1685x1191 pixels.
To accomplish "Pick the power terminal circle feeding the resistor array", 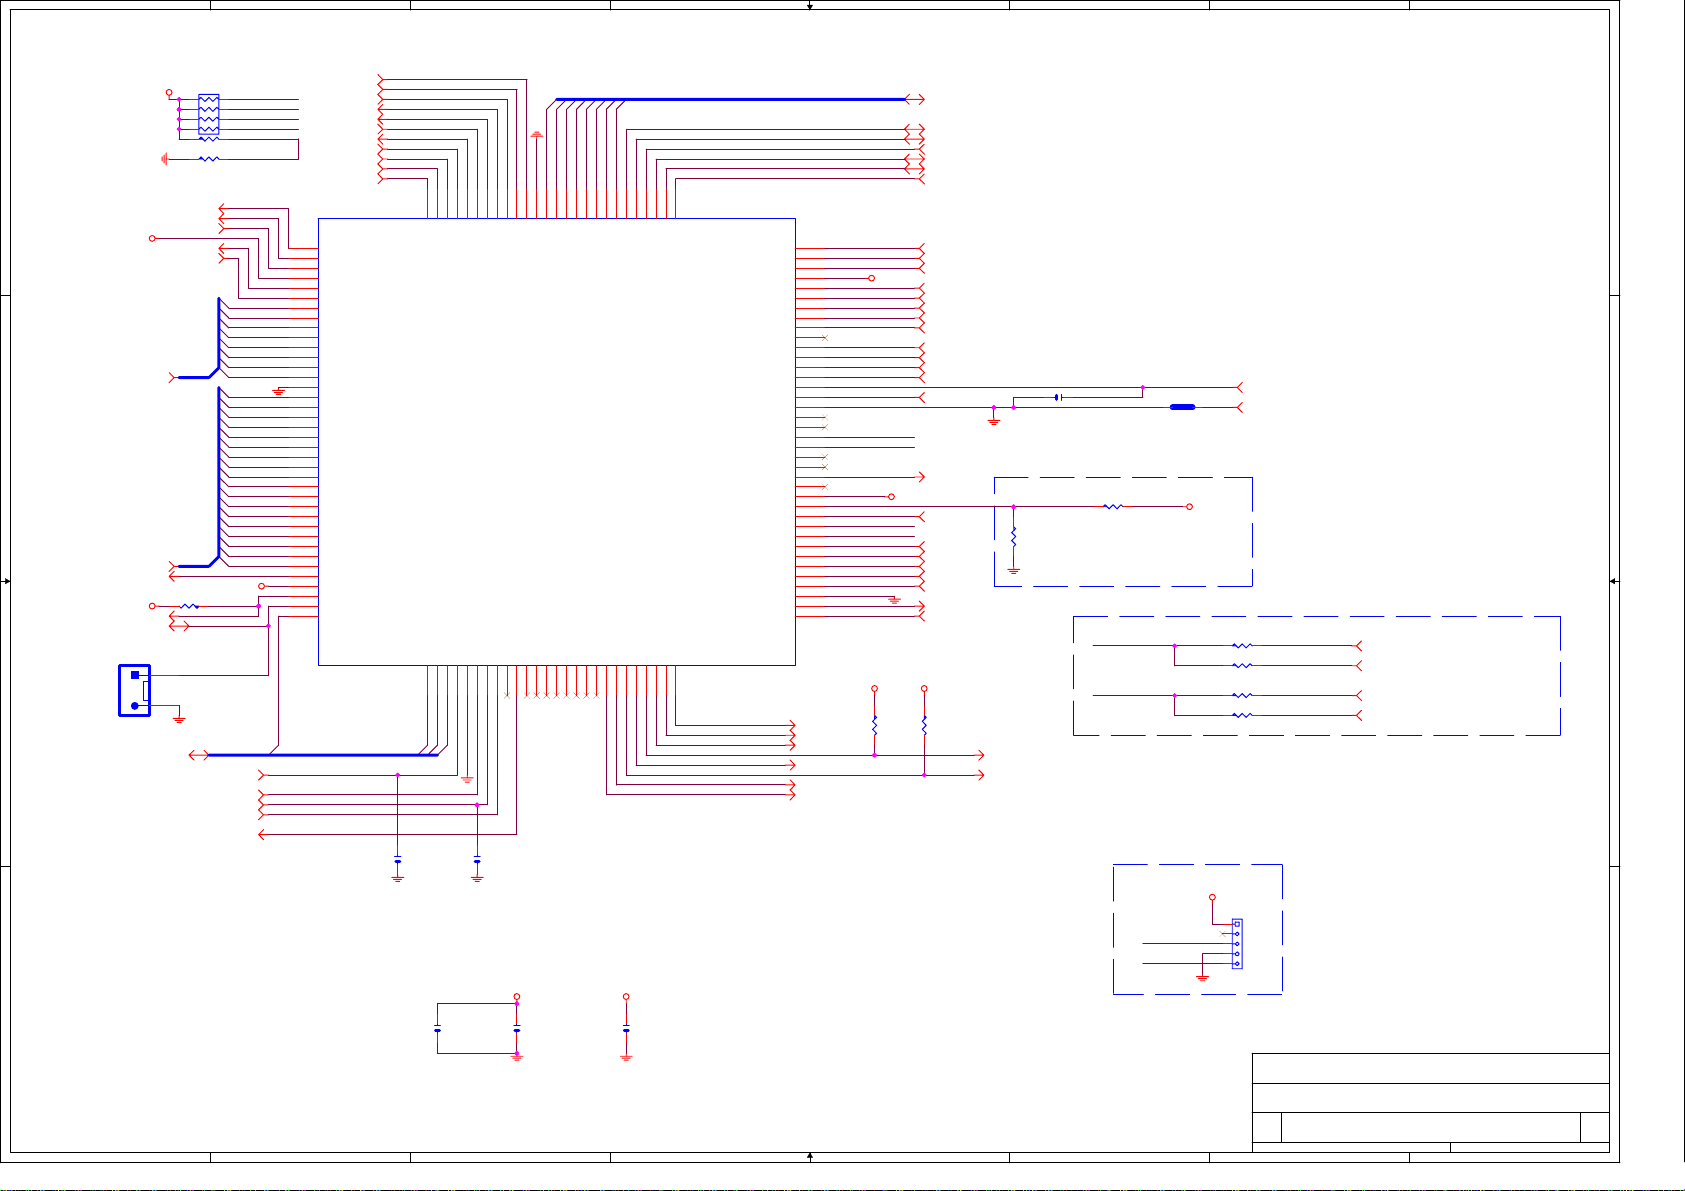I will tap(169, 92).
